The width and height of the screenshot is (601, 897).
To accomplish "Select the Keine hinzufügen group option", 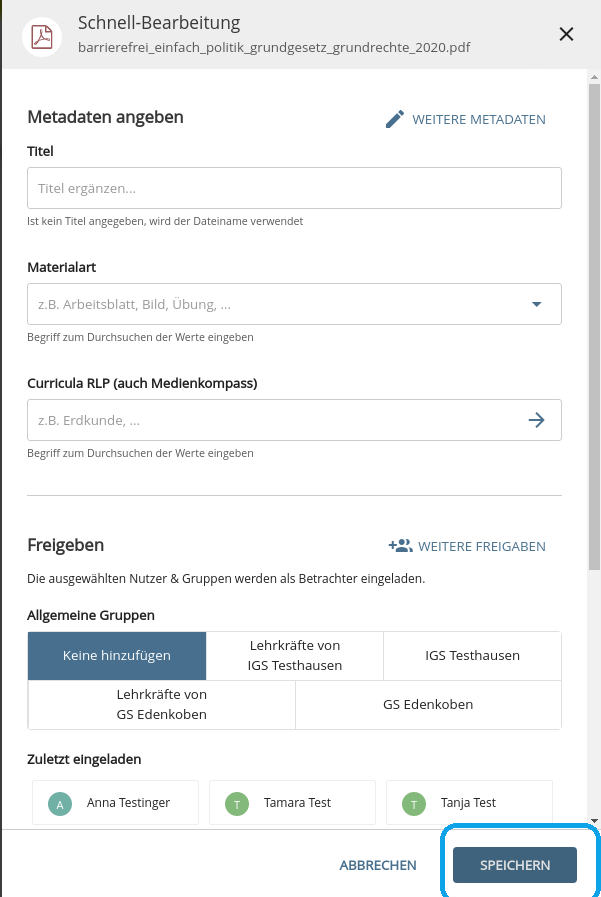I will click(x=117, y=656).
